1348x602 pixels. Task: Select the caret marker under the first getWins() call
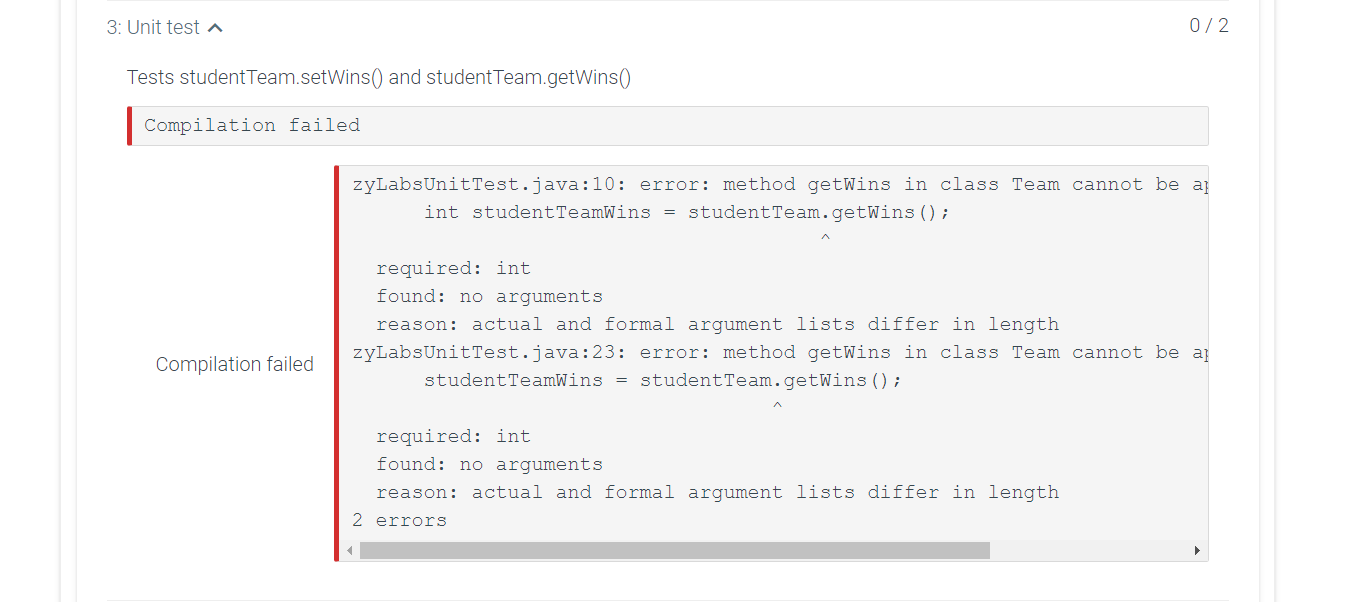coord(825,236)
